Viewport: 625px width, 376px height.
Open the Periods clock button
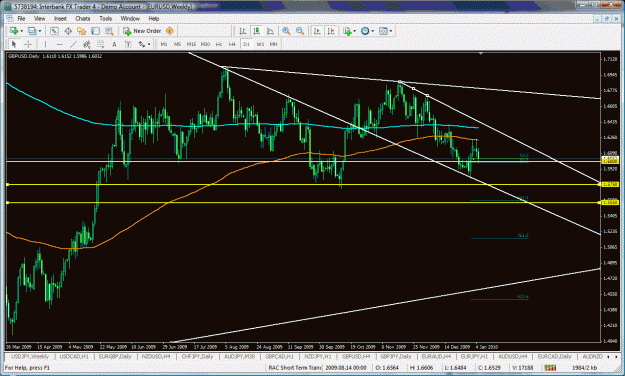click(x=365, y=31)
